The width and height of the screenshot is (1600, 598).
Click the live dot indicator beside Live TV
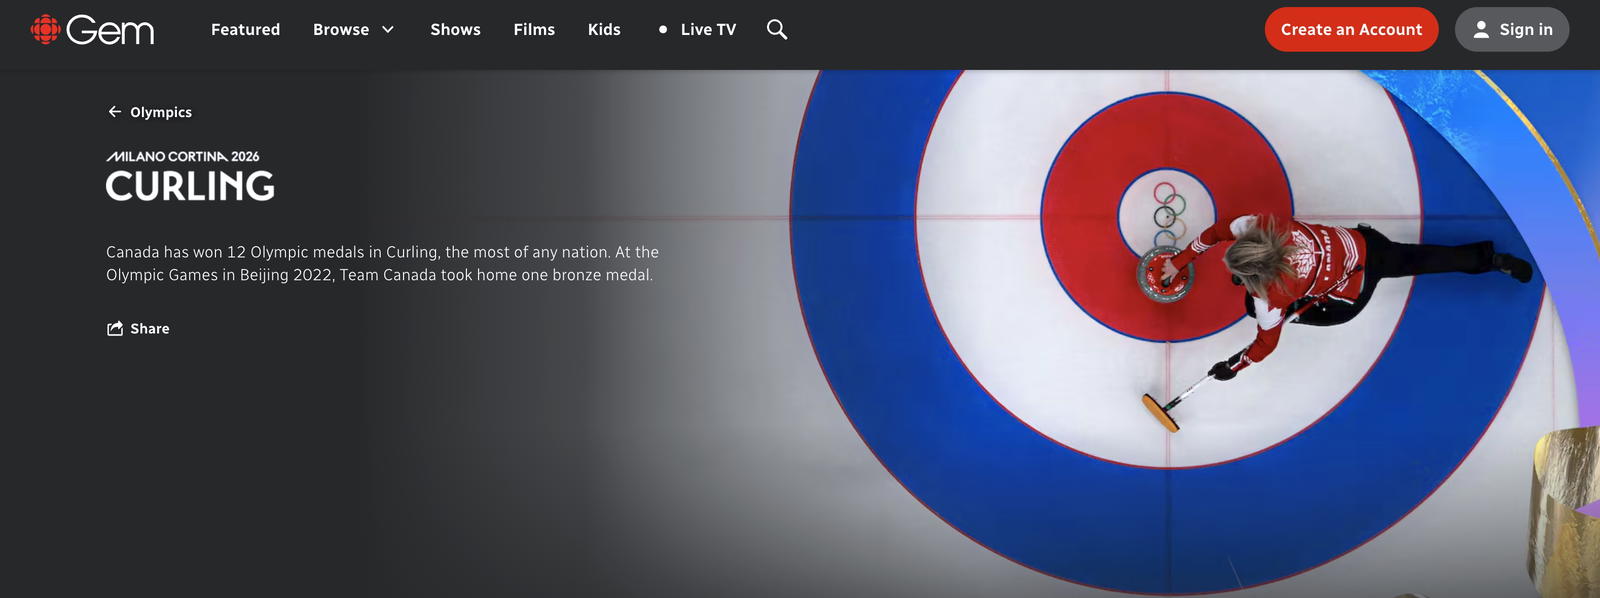[x=663, y=30]
